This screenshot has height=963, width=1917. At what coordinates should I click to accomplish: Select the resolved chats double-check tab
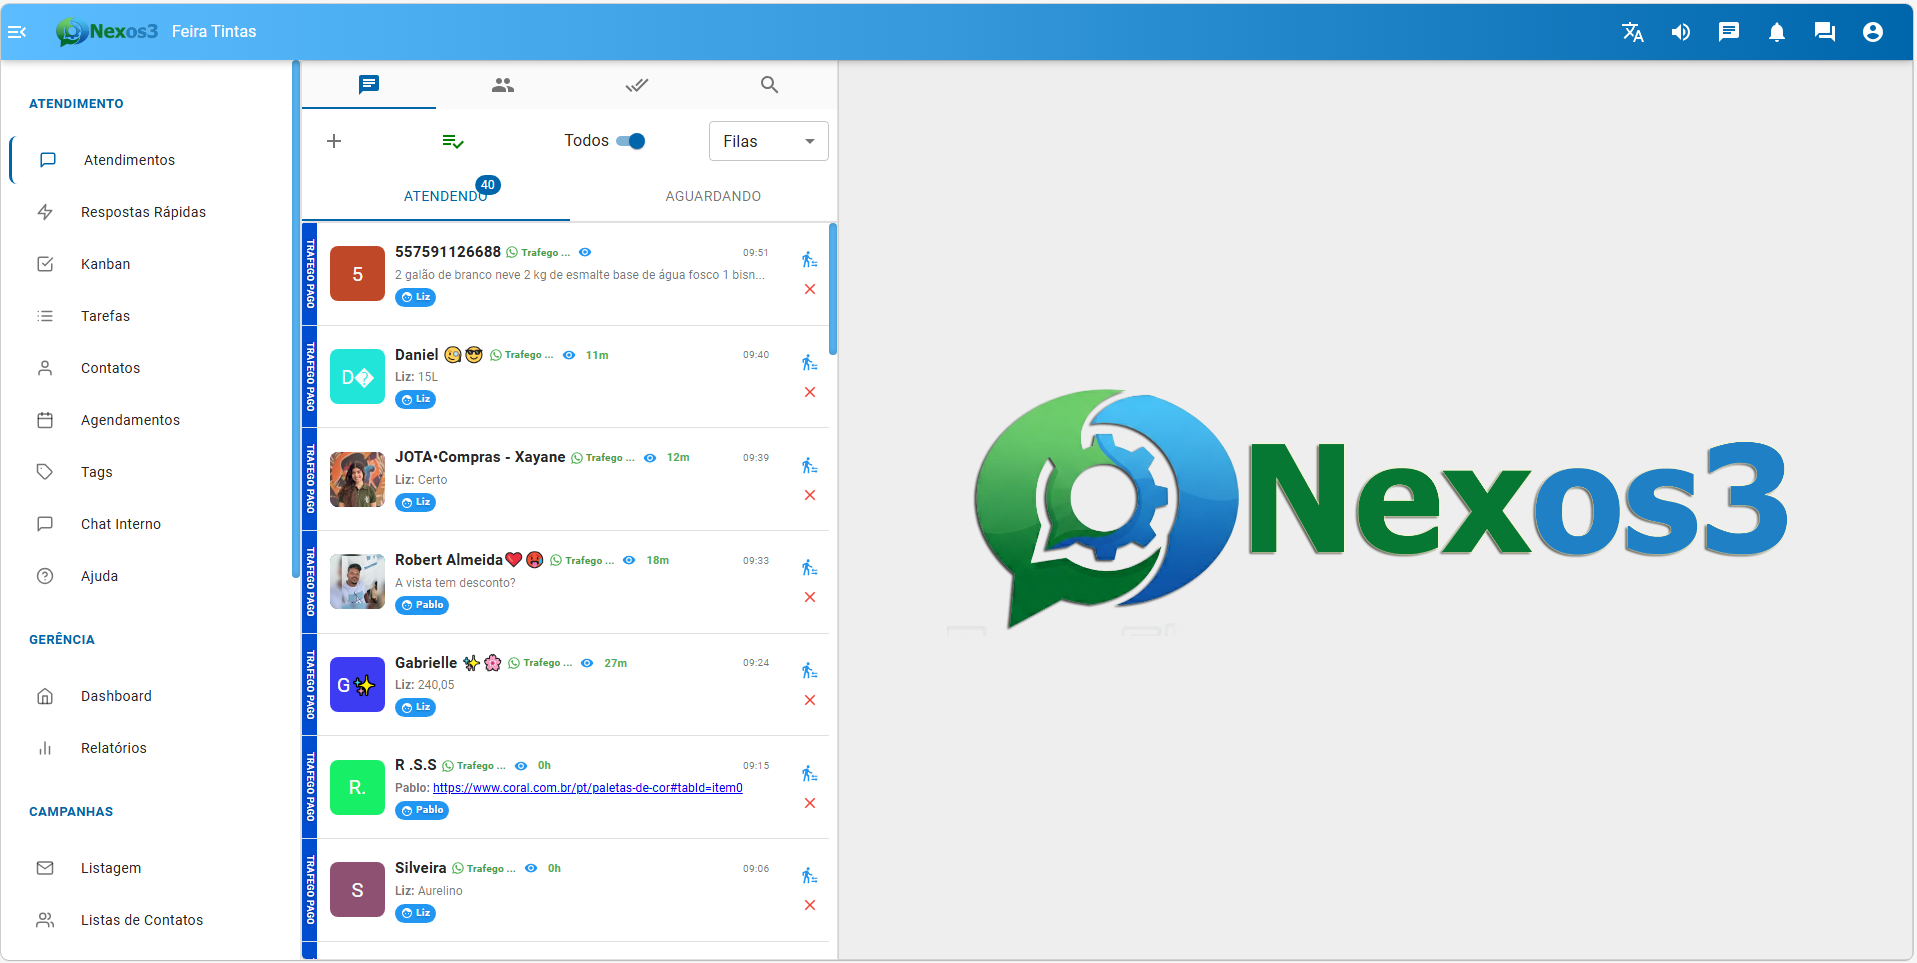coord(636,85)
